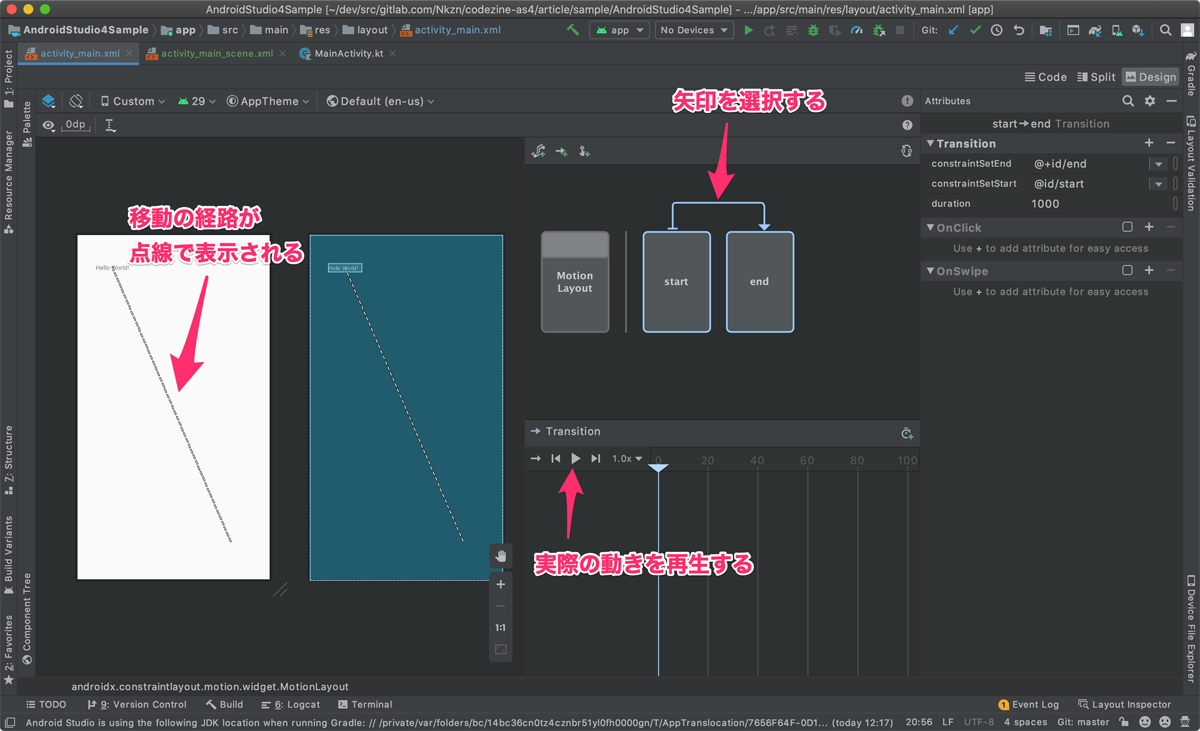Switch to Code view mode
This screenshot has height=731, width=1200.
tap(1046, 77)
